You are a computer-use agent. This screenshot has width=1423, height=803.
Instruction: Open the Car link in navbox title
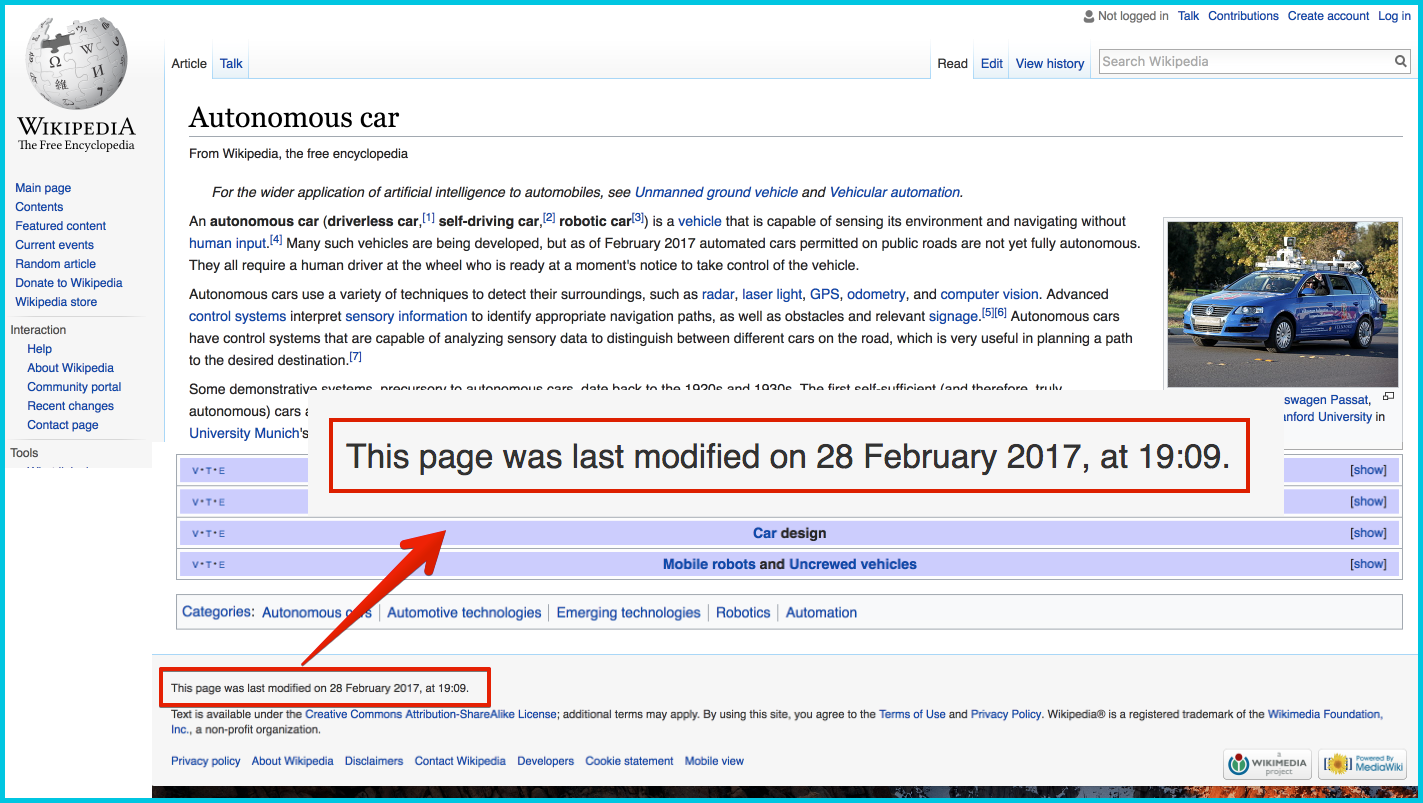[764, 533]
